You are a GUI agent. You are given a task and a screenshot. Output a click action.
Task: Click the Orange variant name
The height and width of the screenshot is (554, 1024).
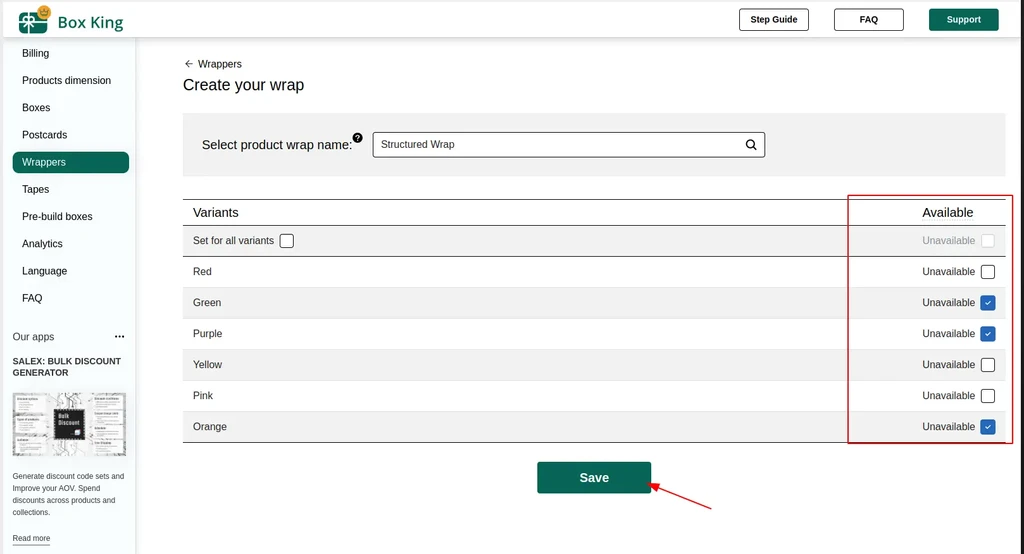tap(210, 427)
